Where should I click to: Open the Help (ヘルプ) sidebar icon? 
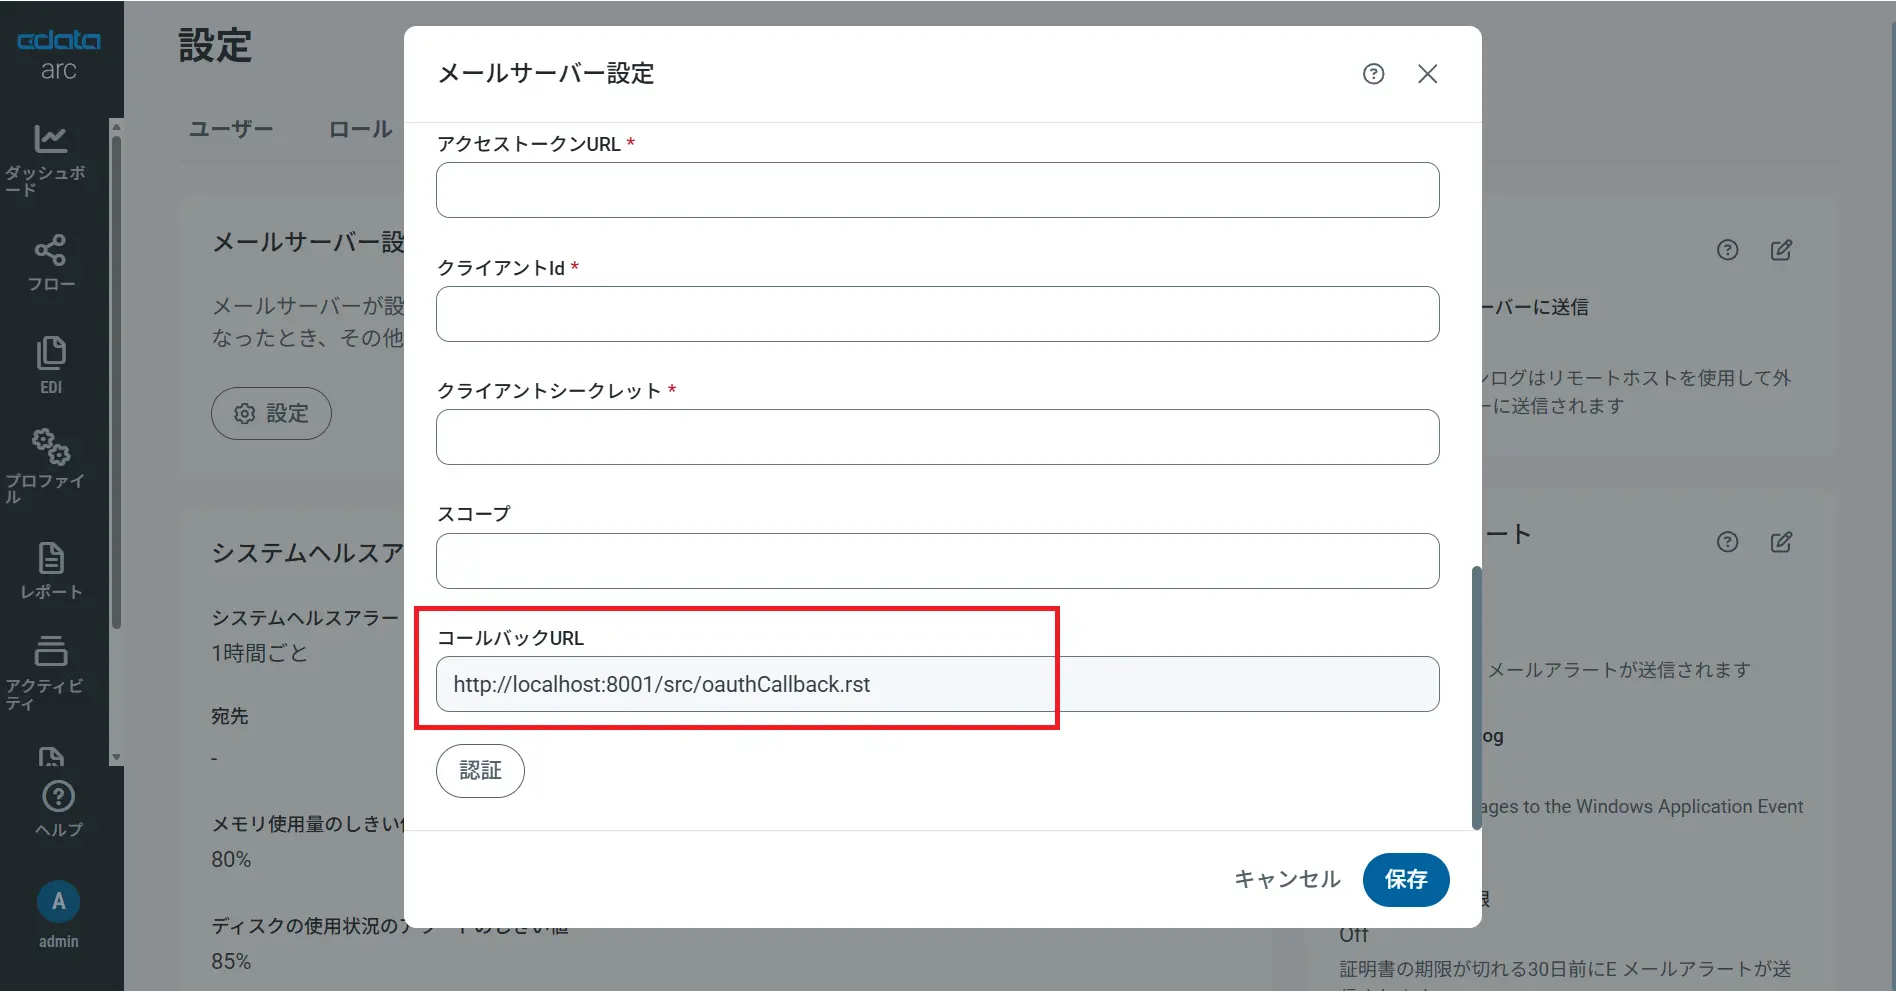click(58, 797)
